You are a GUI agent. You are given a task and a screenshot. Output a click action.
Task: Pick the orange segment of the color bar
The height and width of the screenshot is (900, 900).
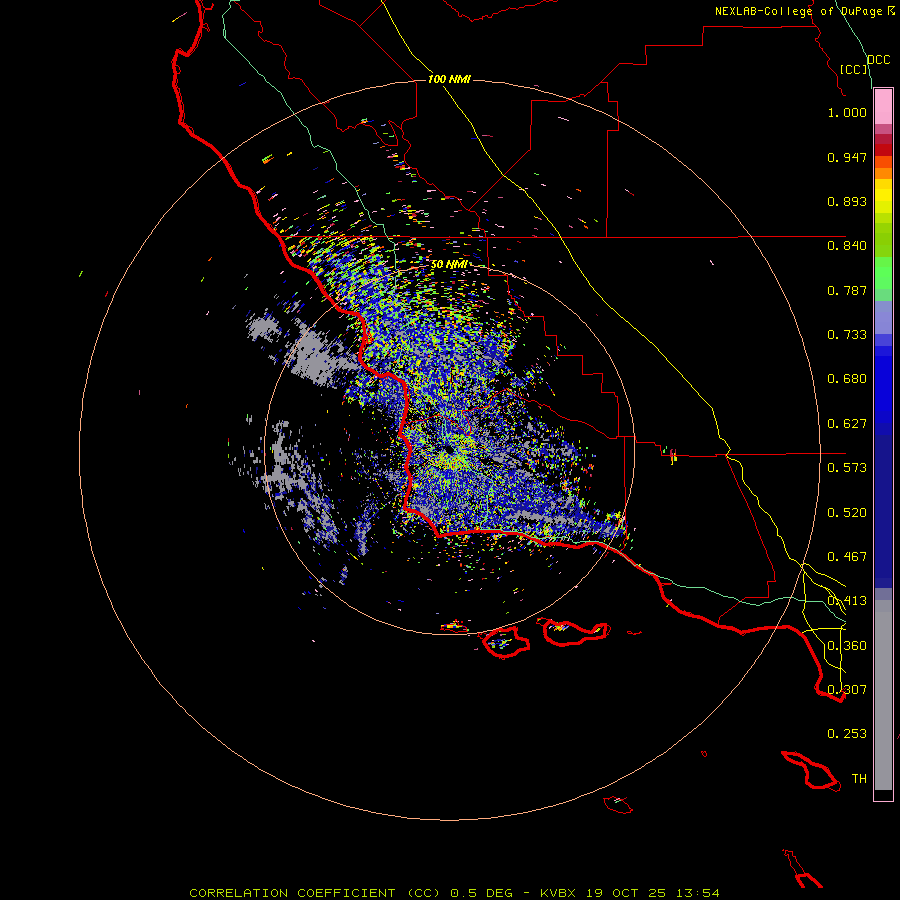tap(883, 173)
